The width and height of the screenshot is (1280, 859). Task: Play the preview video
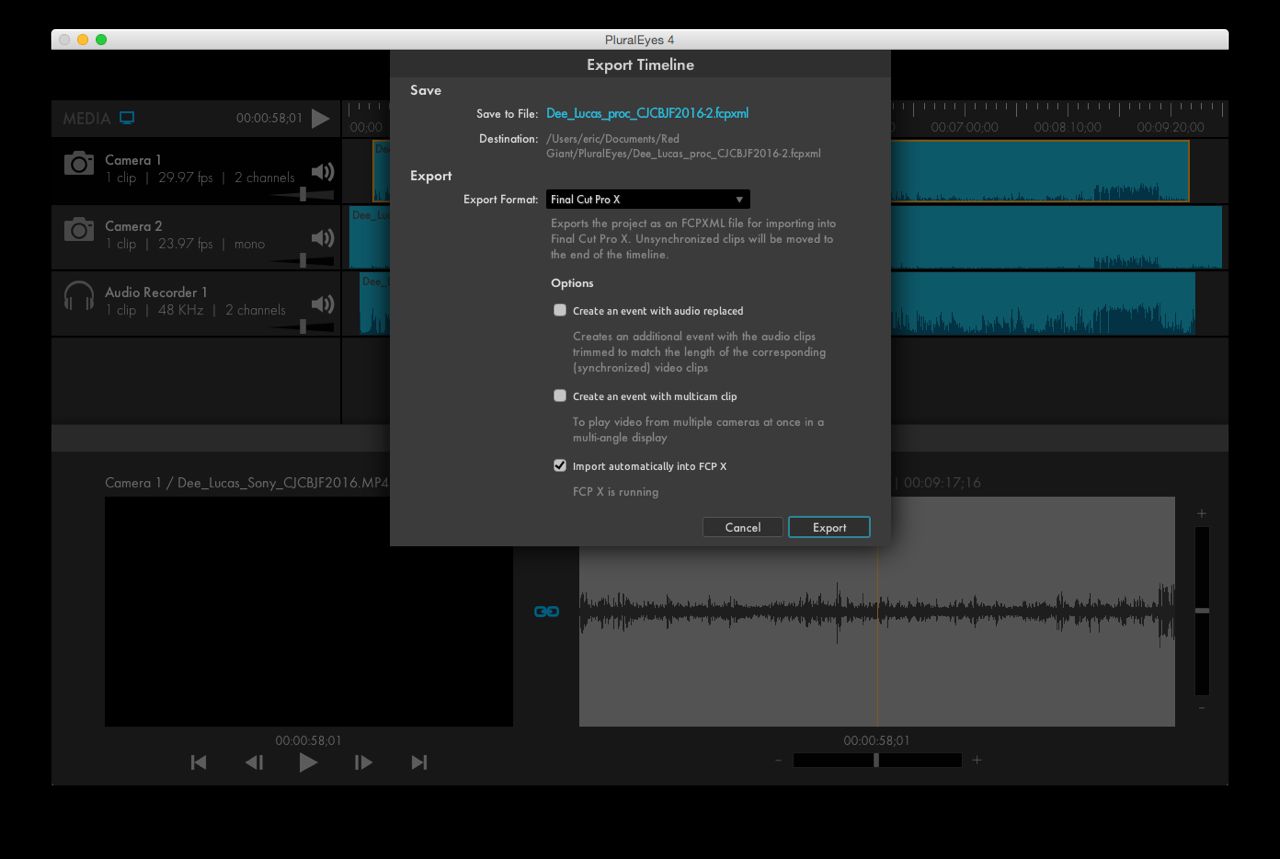(308, 762)
